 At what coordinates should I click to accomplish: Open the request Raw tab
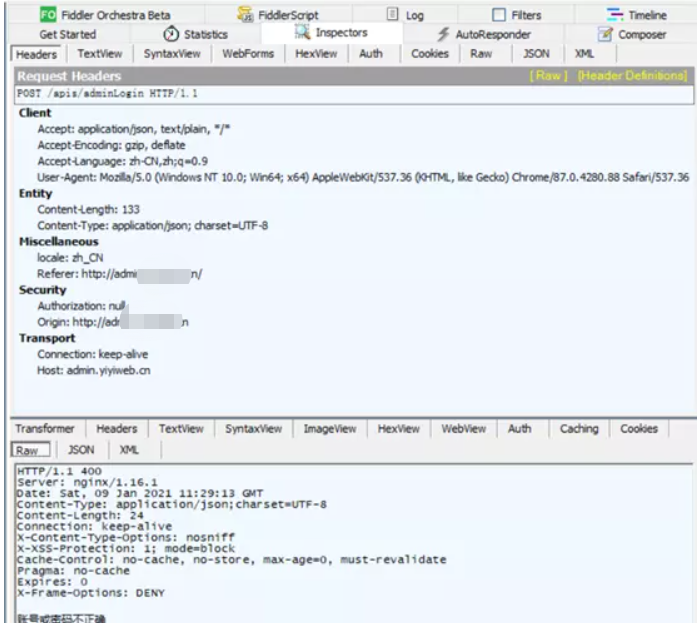[x=481, y=54]
